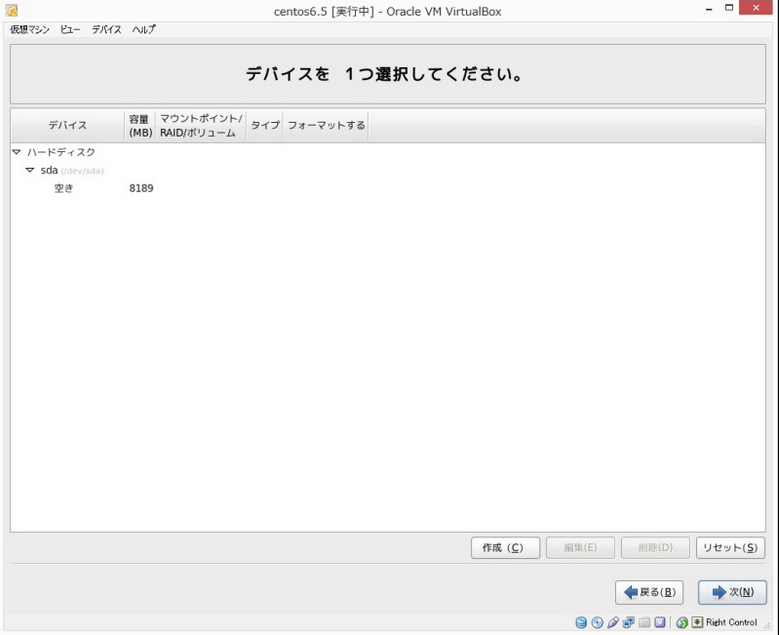Image resolution: width=779 pixels, height=635 pixels.
Task: Click the network adapters status icon
Action: pyautogui.click(x=628, y=622)
